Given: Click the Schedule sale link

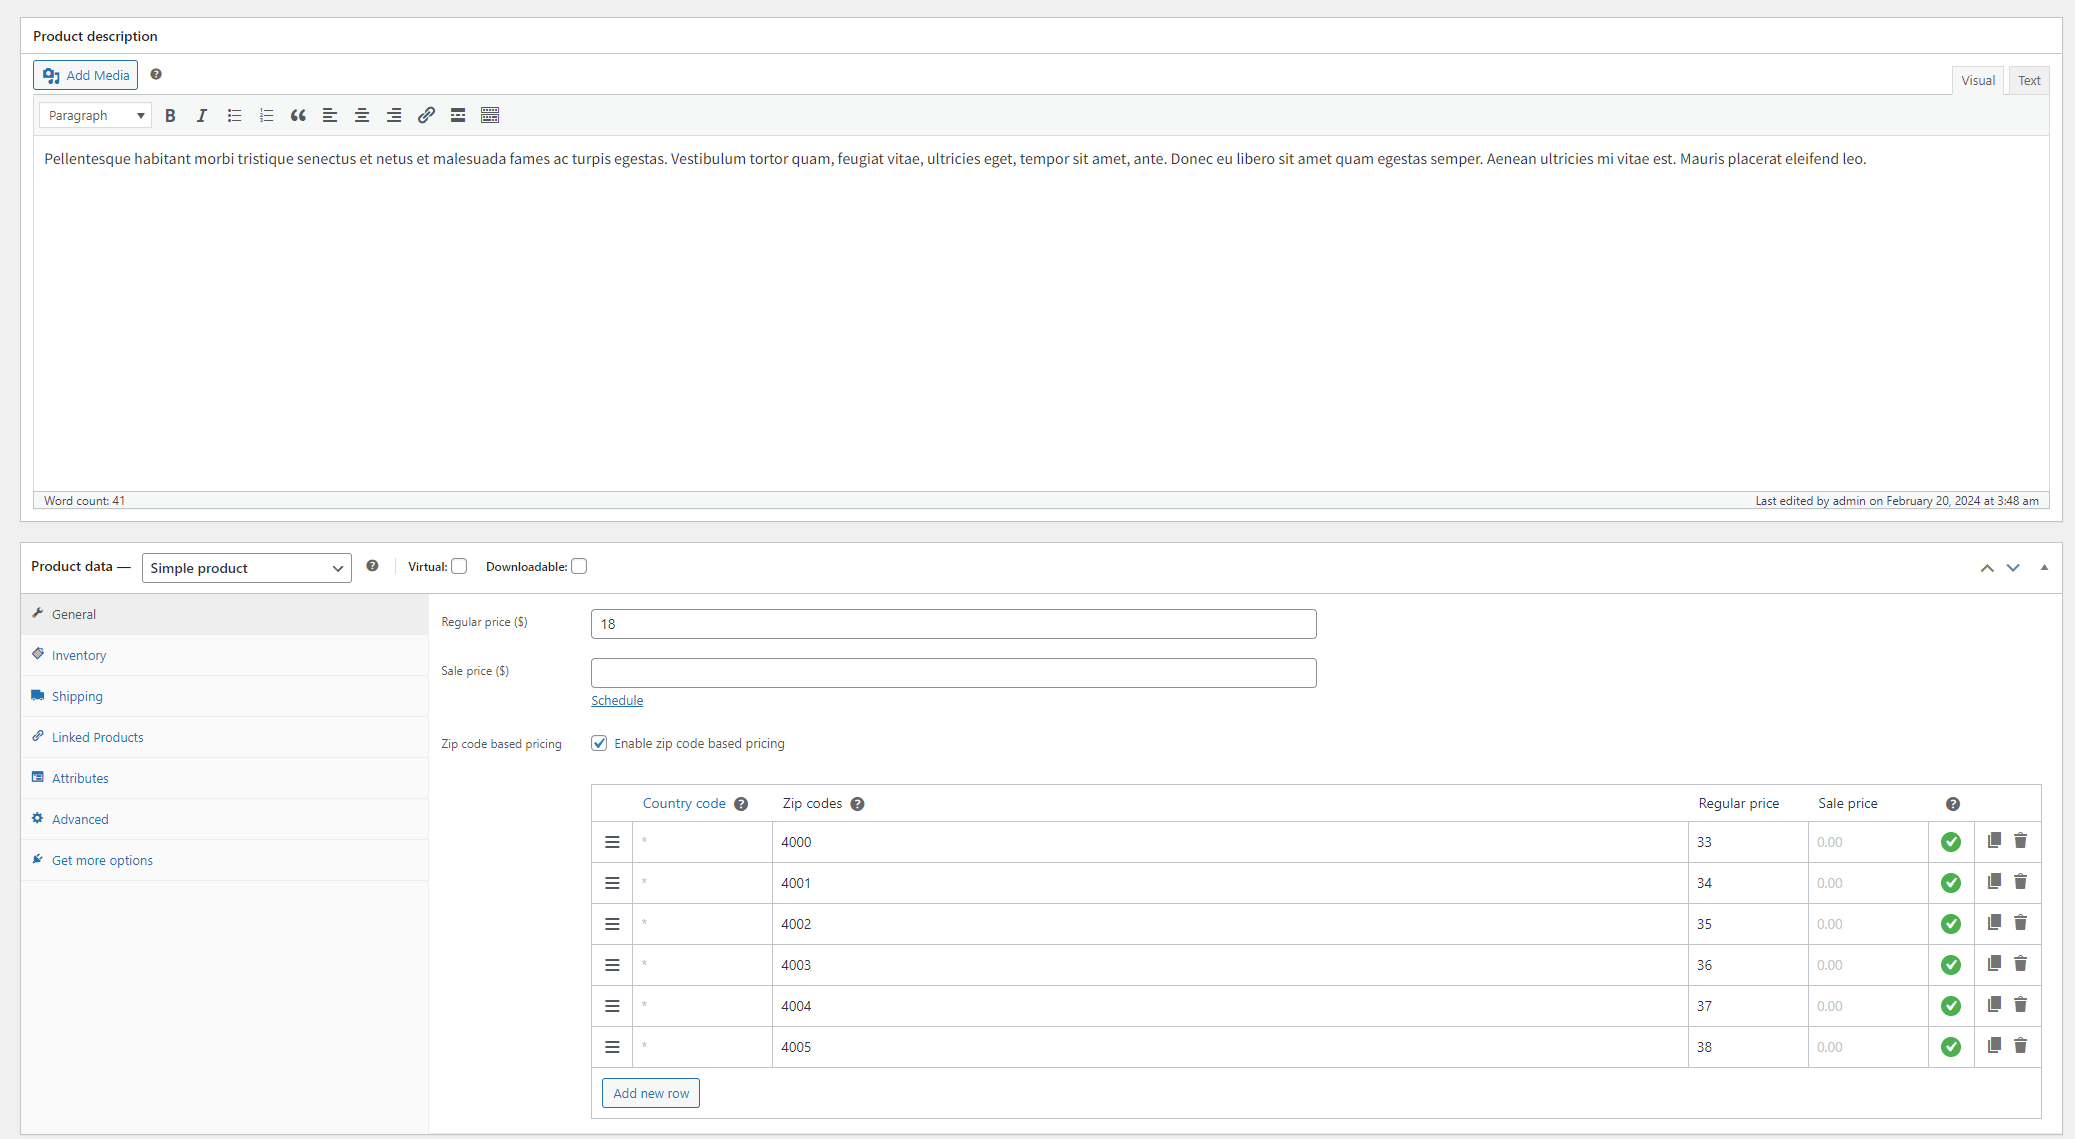Looking at the screenshot, I should click(617, 700).
